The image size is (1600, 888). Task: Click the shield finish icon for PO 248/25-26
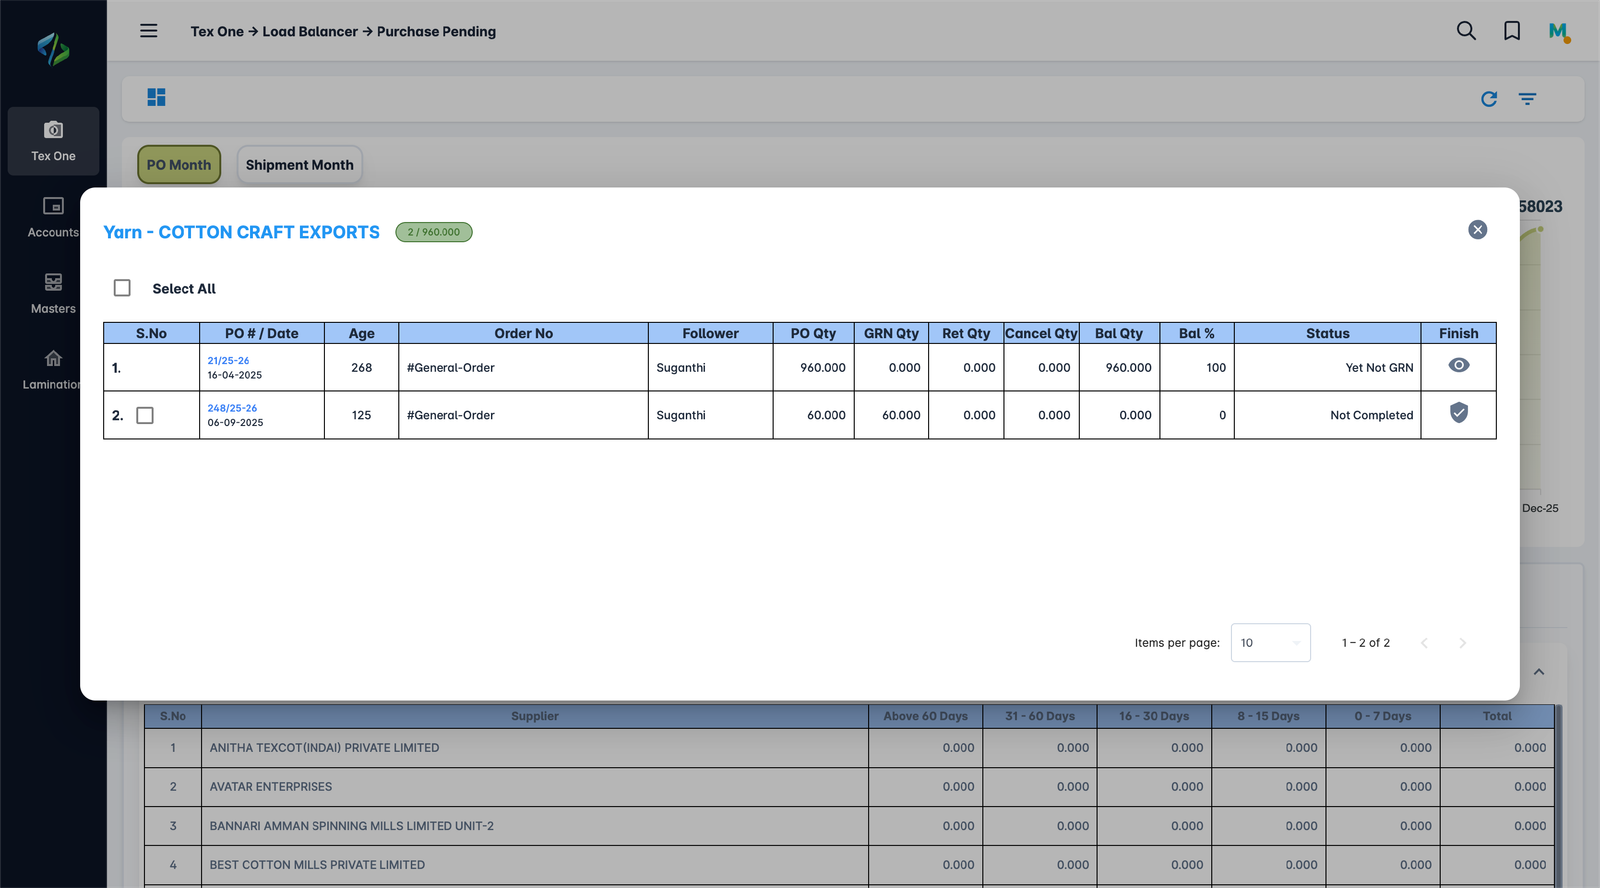1459,413
